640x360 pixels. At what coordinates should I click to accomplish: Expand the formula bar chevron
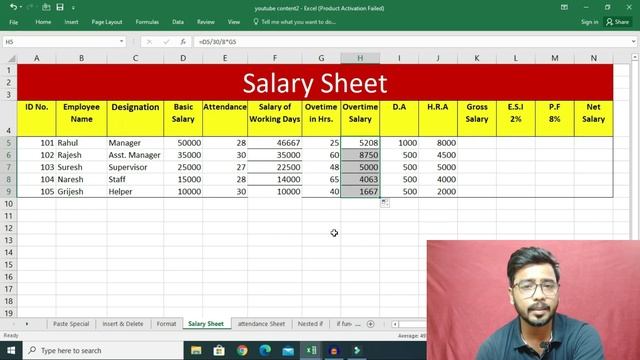tap(633, 42)
